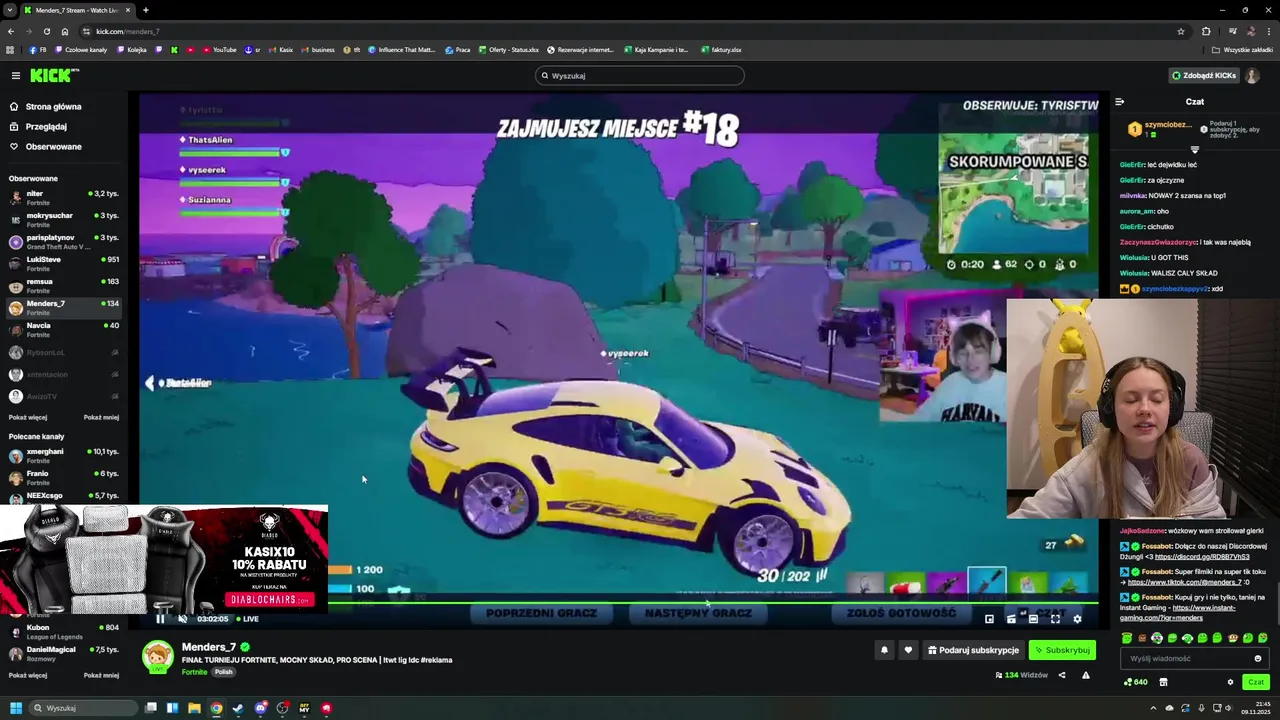
Task: Open a new Chrome tab
Action: click(x=145, y=10)
